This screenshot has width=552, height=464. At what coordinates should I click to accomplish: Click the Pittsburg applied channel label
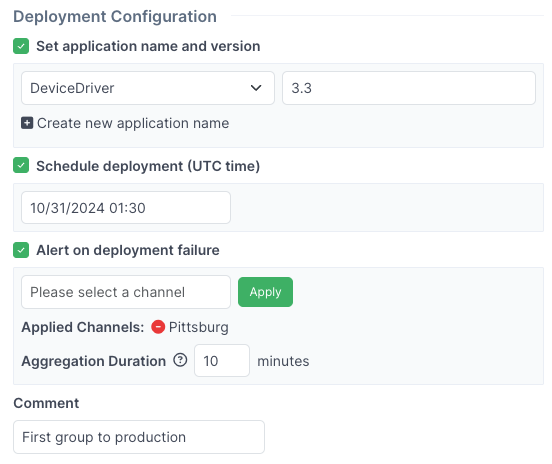(199, 327)
